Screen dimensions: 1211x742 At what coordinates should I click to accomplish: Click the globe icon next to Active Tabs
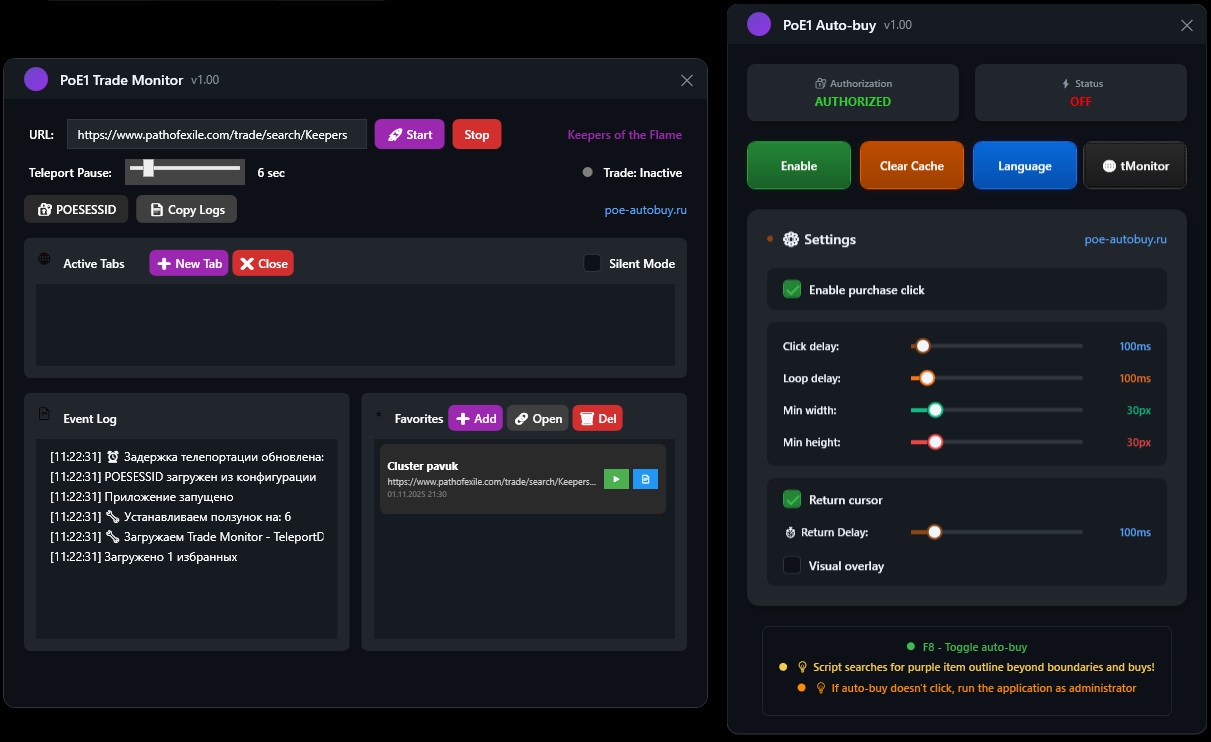pyautogui.click(x=42, y=263)
